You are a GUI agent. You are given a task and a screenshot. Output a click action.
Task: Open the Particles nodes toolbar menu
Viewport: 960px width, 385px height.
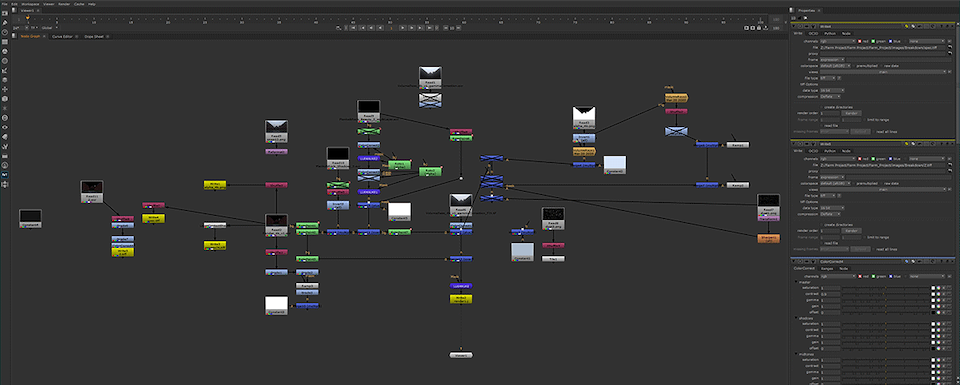coord(6,108)
